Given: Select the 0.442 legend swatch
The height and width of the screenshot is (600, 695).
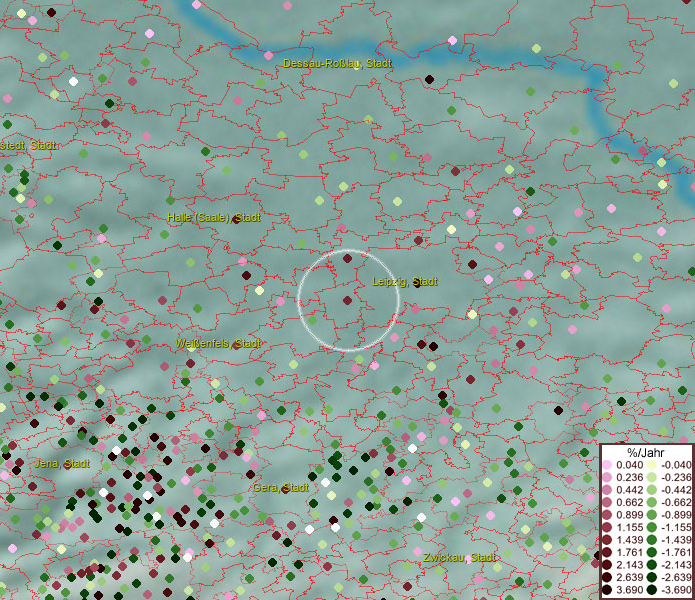Looking at the screenshot, I should (607, 490).
